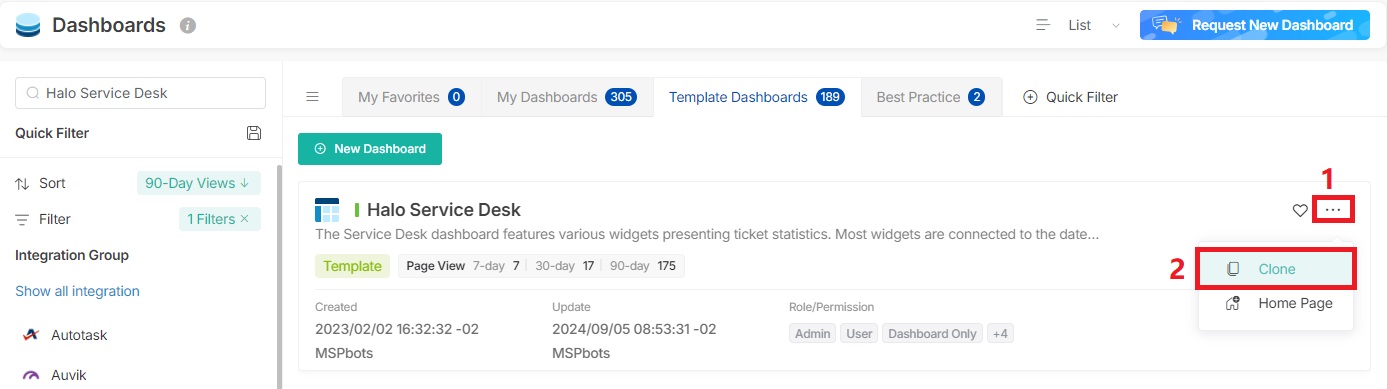Expand the +4 more roles tag
Image resolution: width=1387 pixels, height=389 pixels.
1000,333
